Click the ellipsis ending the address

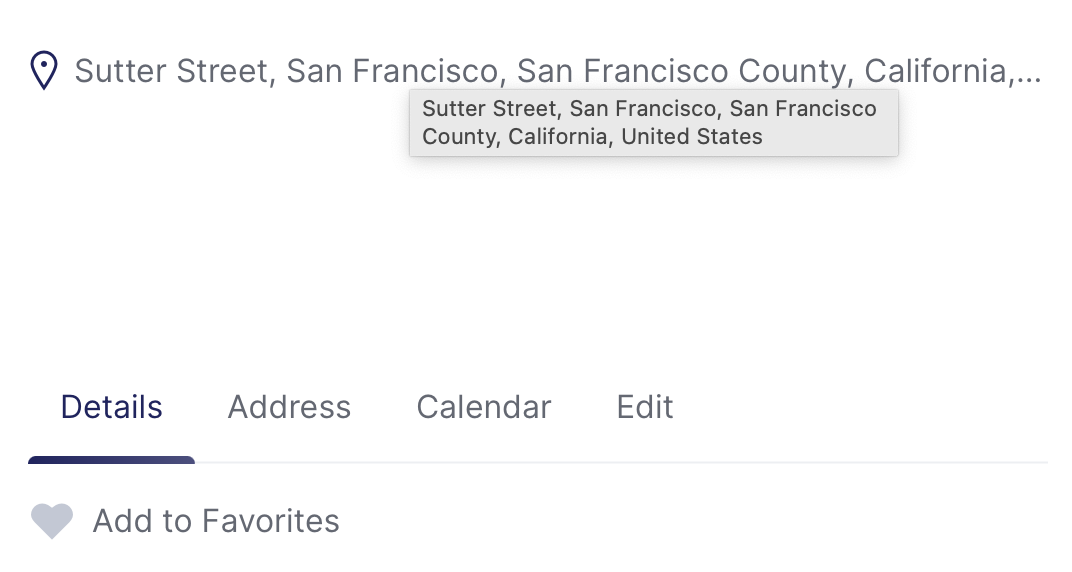[1029, 79]
